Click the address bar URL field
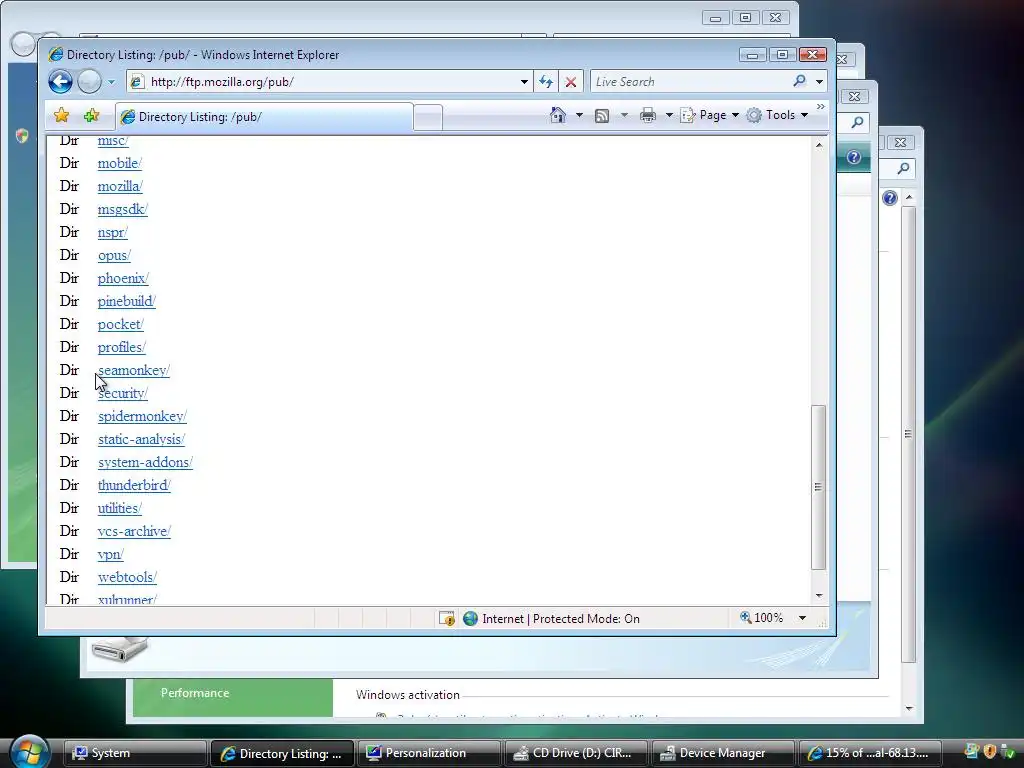The width and height of the screenshot is (1024, 768). 327,82
